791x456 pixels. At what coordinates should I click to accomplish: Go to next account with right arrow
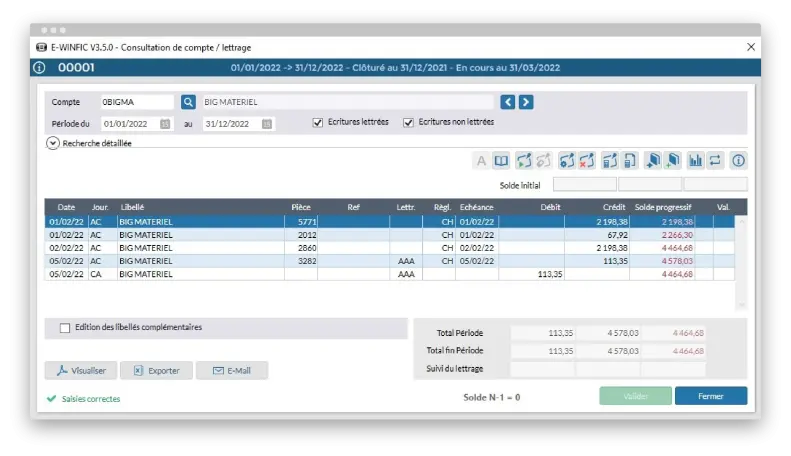tap(526, 102)
